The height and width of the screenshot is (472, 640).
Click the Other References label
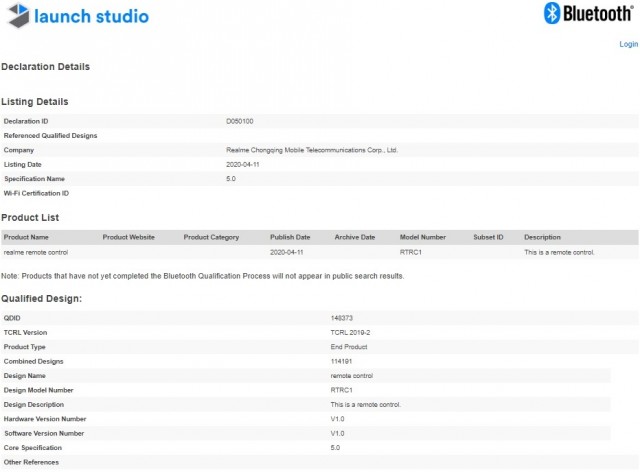(31, 462)
